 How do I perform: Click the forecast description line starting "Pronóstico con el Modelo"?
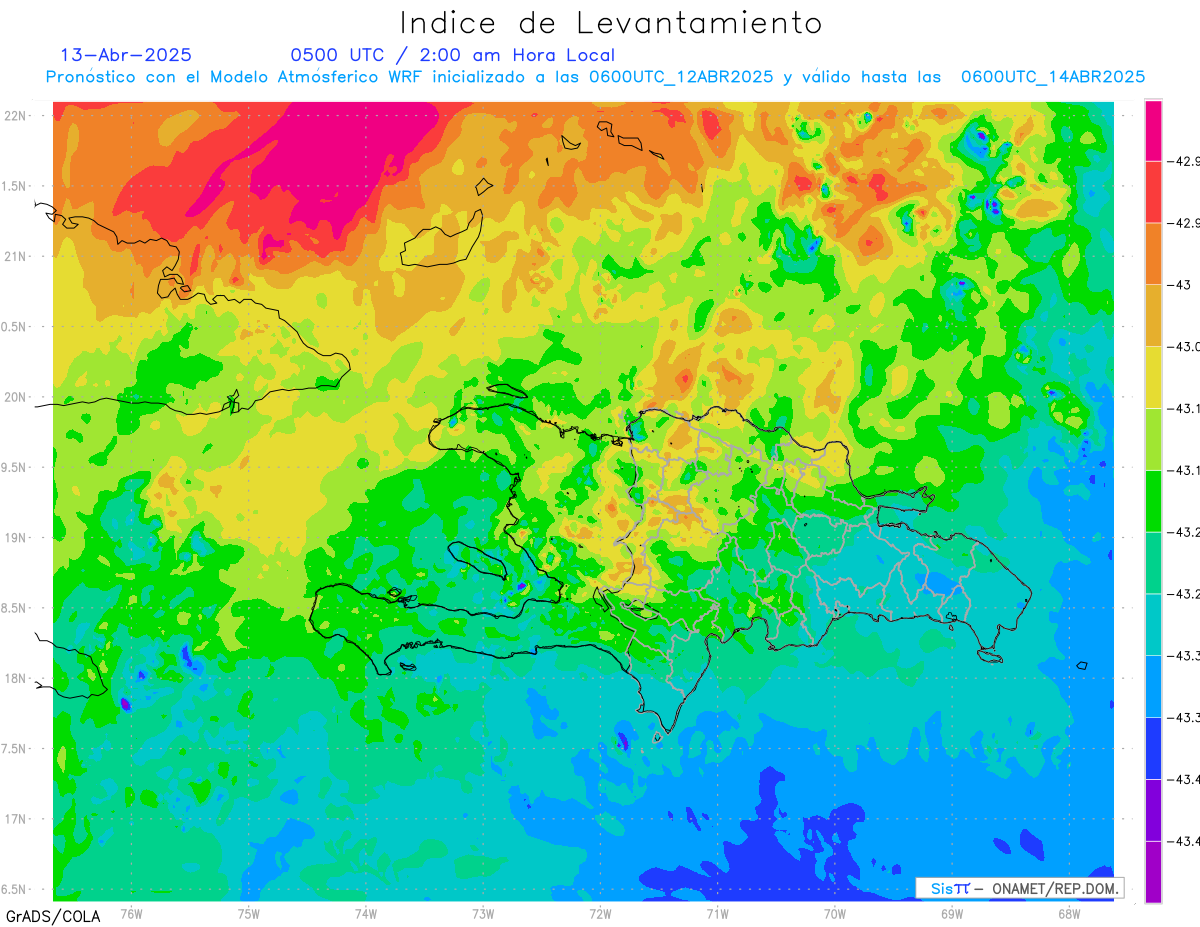point(595,77)
